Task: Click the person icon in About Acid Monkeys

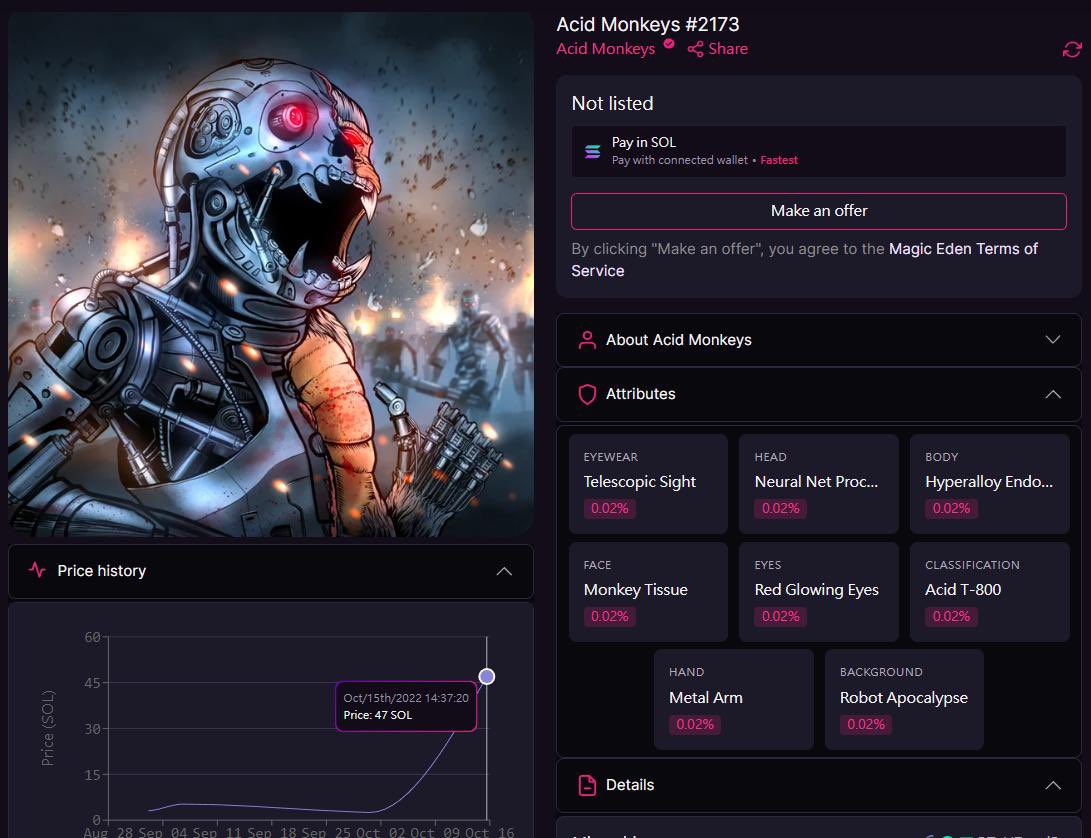Action: coord(587,340)
